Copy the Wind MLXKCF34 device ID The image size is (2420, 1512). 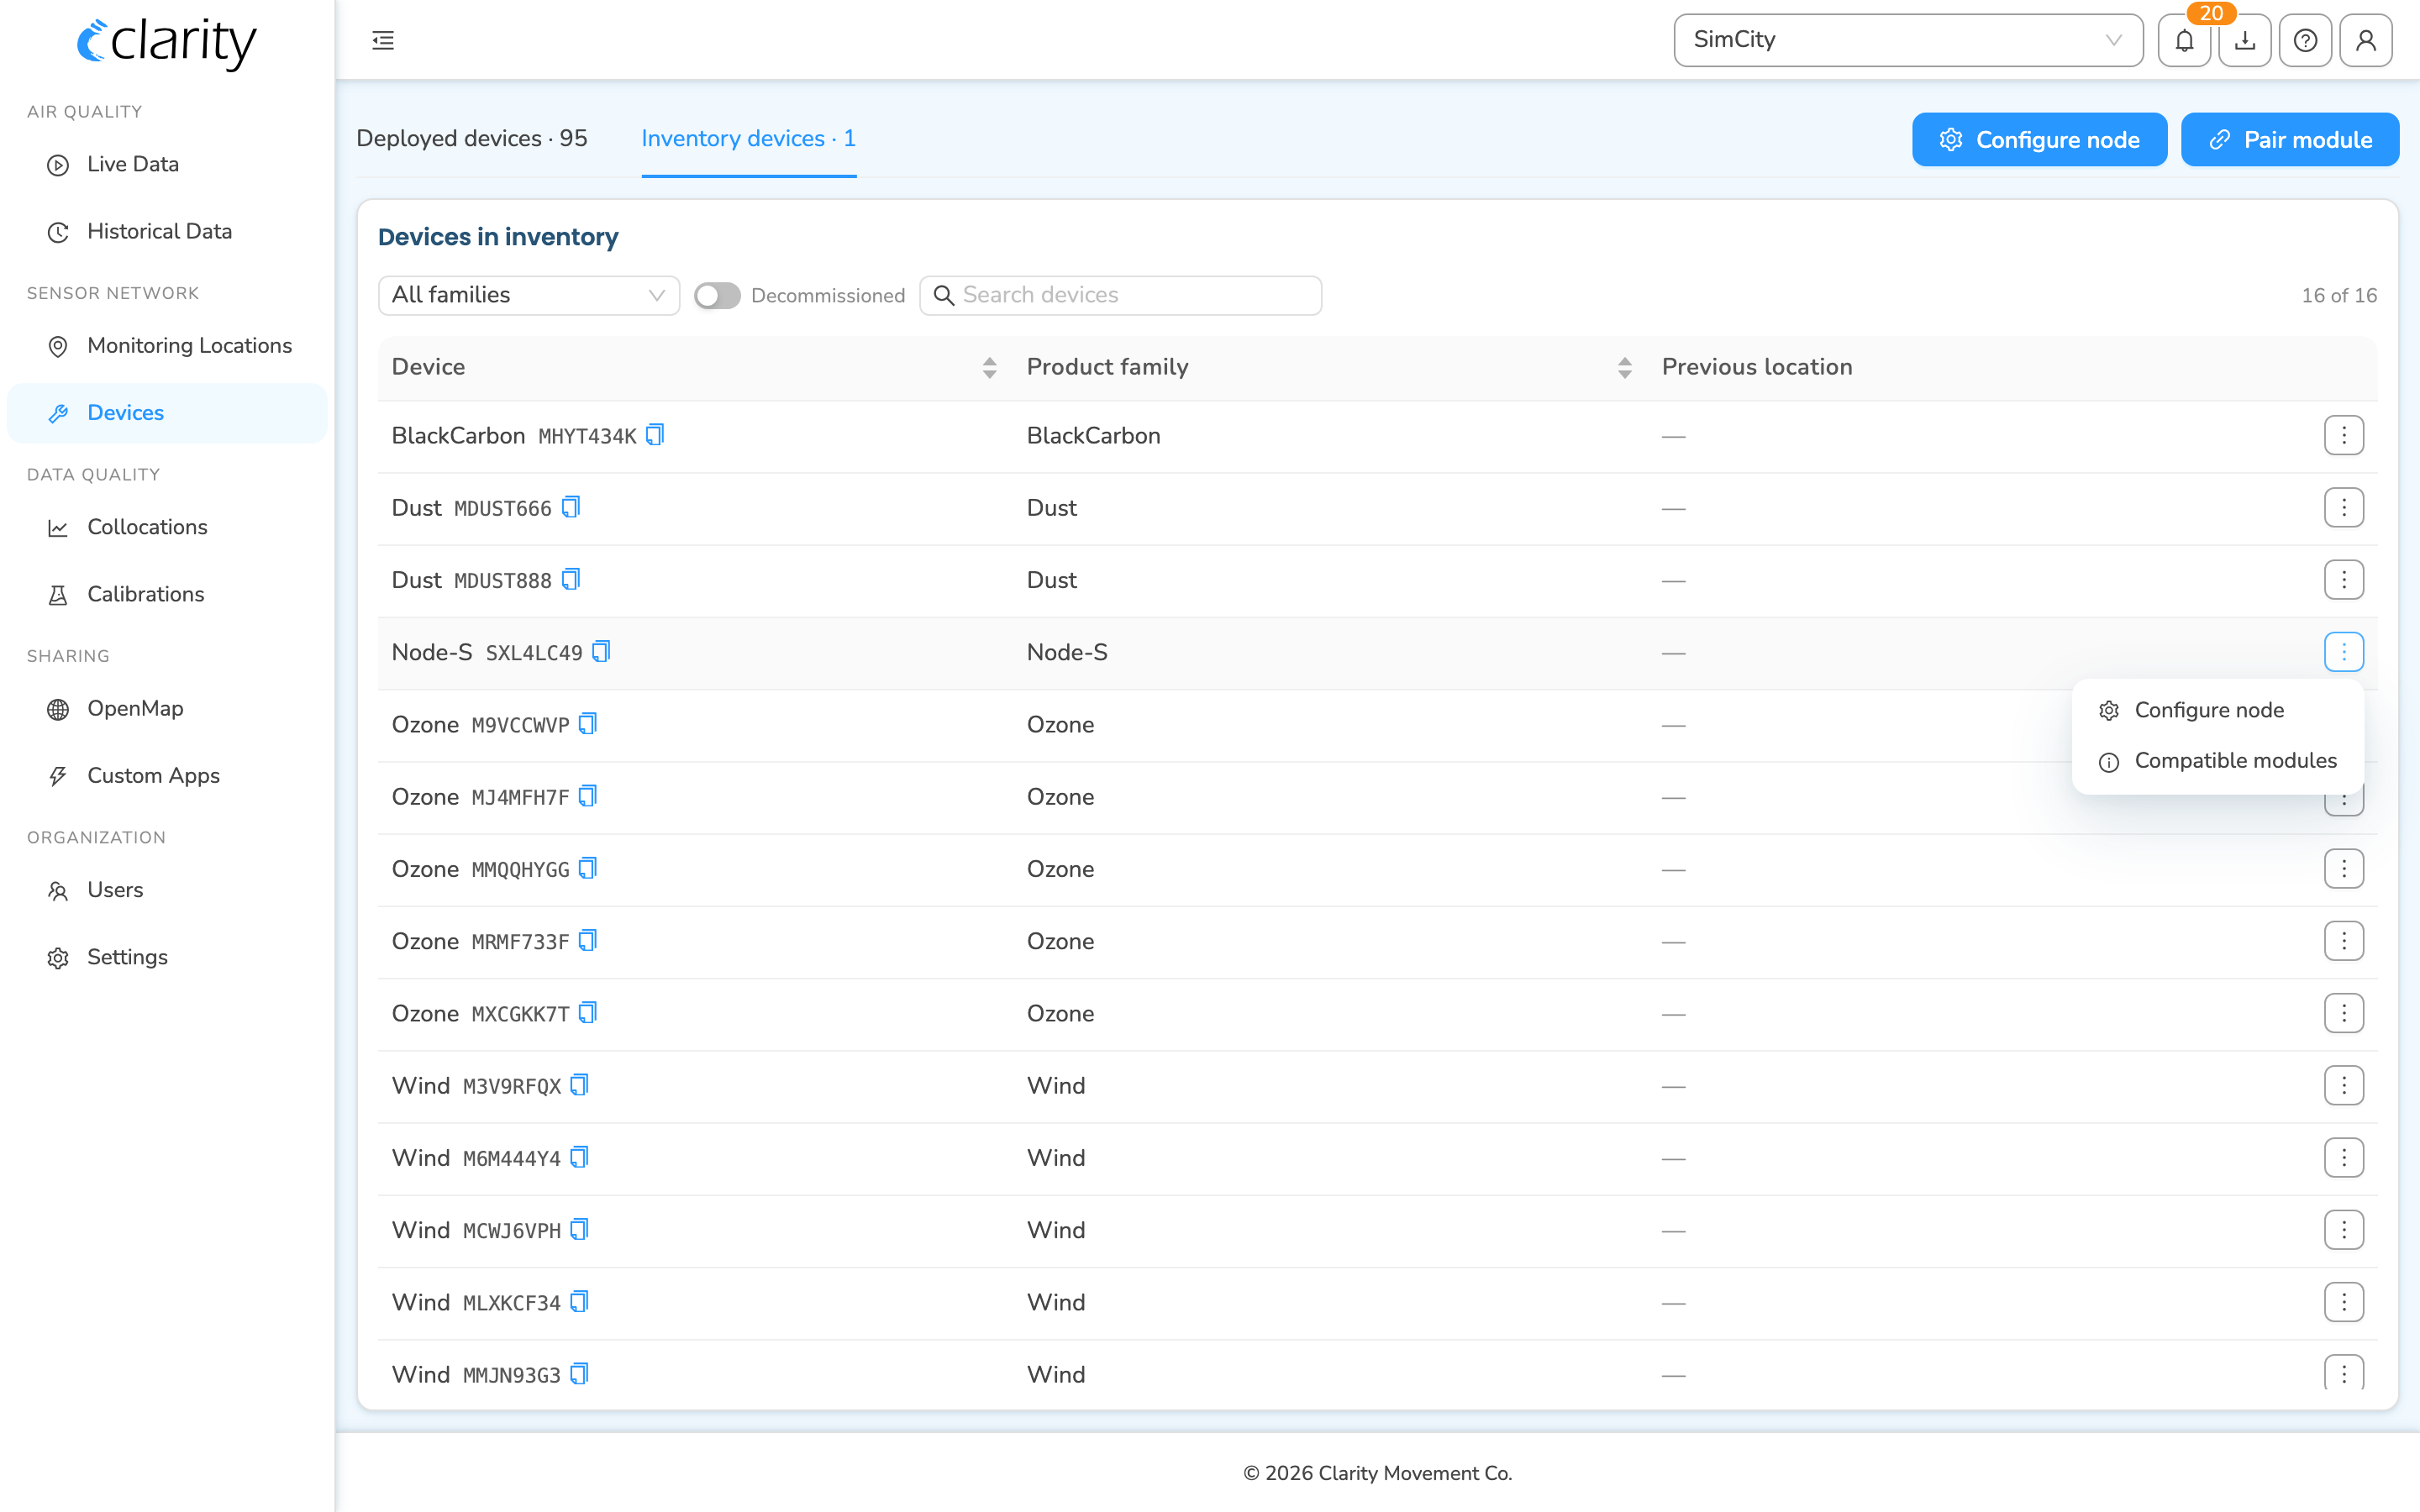(x=580, y=1301)
